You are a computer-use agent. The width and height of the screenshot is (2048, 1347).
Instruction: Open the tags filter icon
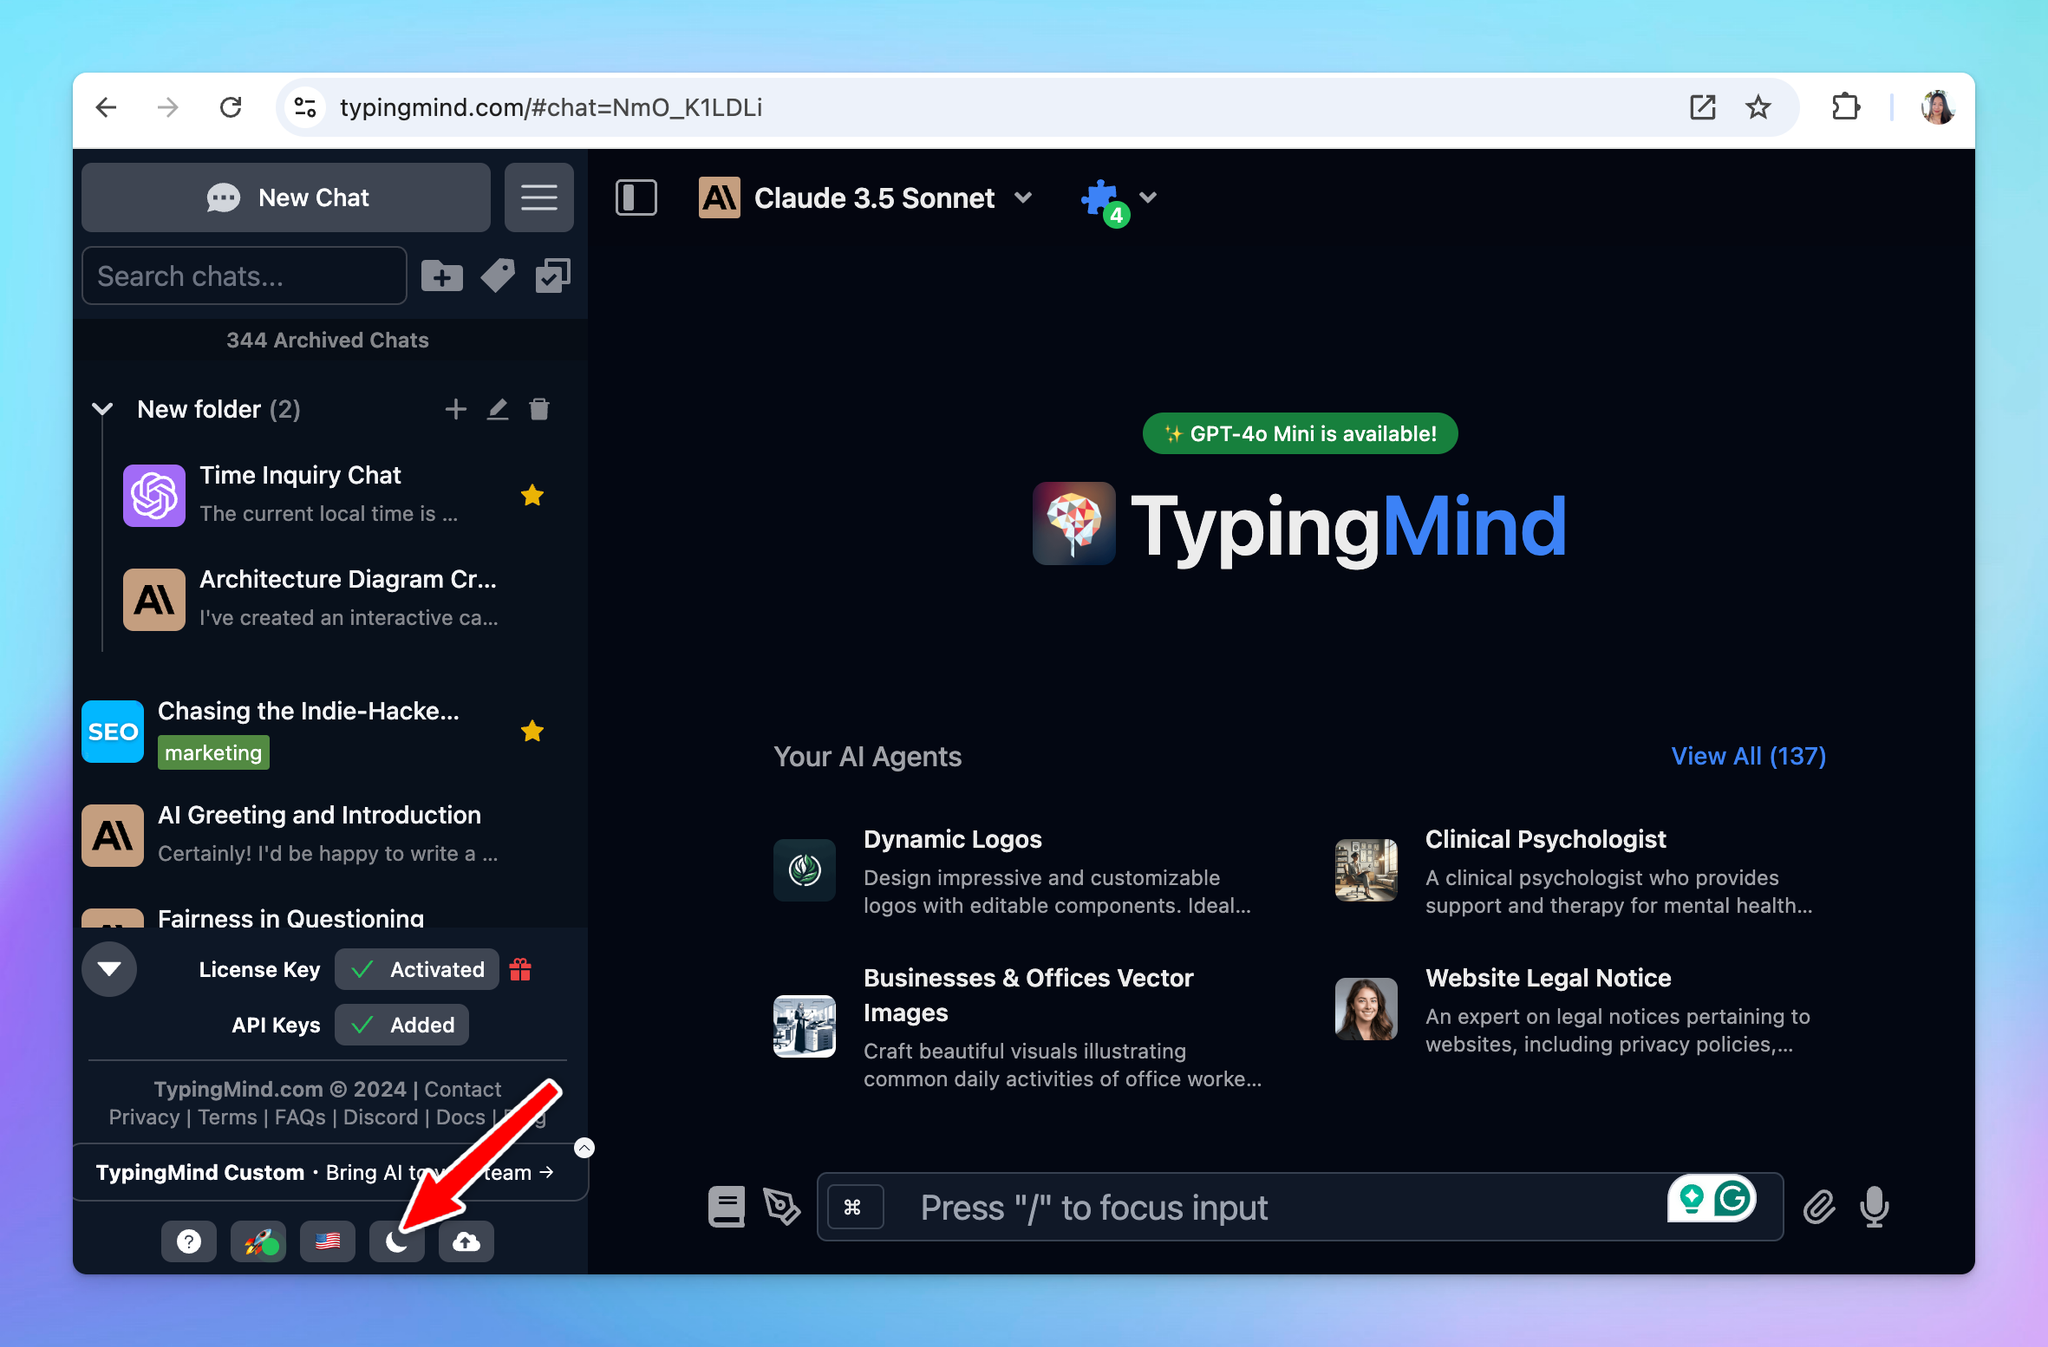pyautogui.click(x=498, y=275)
